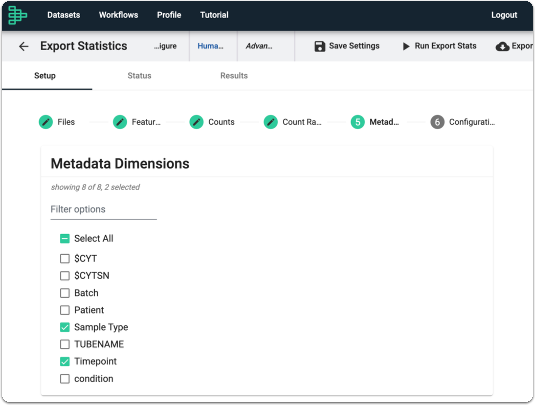The width and height of the screenshot is (535, 405).
Task: Check the condition checkbox
Action: [64, 379]
